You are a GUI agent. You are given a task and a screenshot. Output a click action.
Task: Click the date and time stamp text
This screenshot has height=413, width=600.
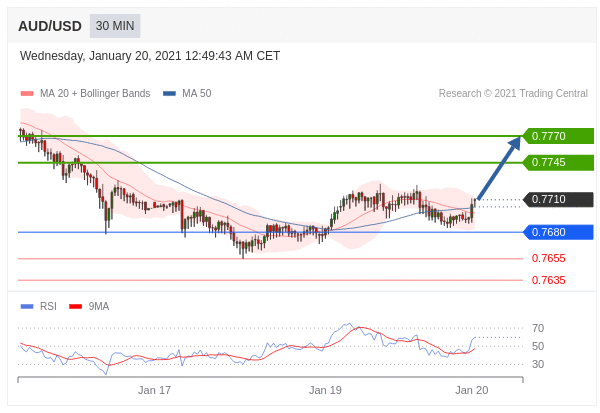pos(150,56)
